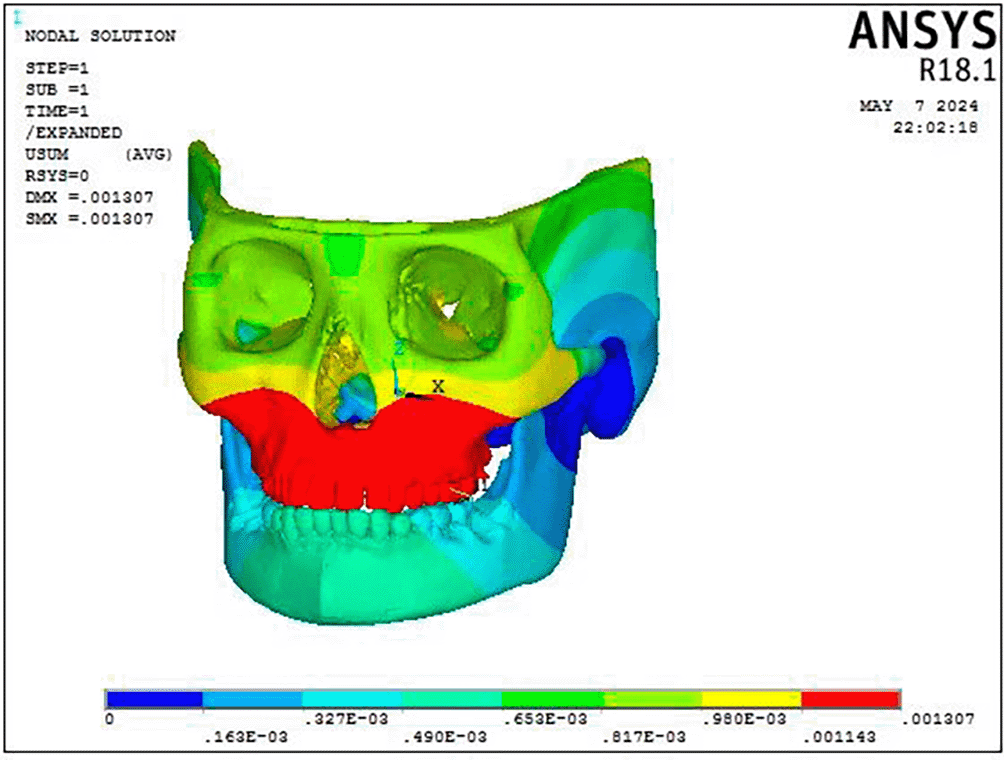Select the dark blue legend color band
1004x760 pixels.
(155, 699)
